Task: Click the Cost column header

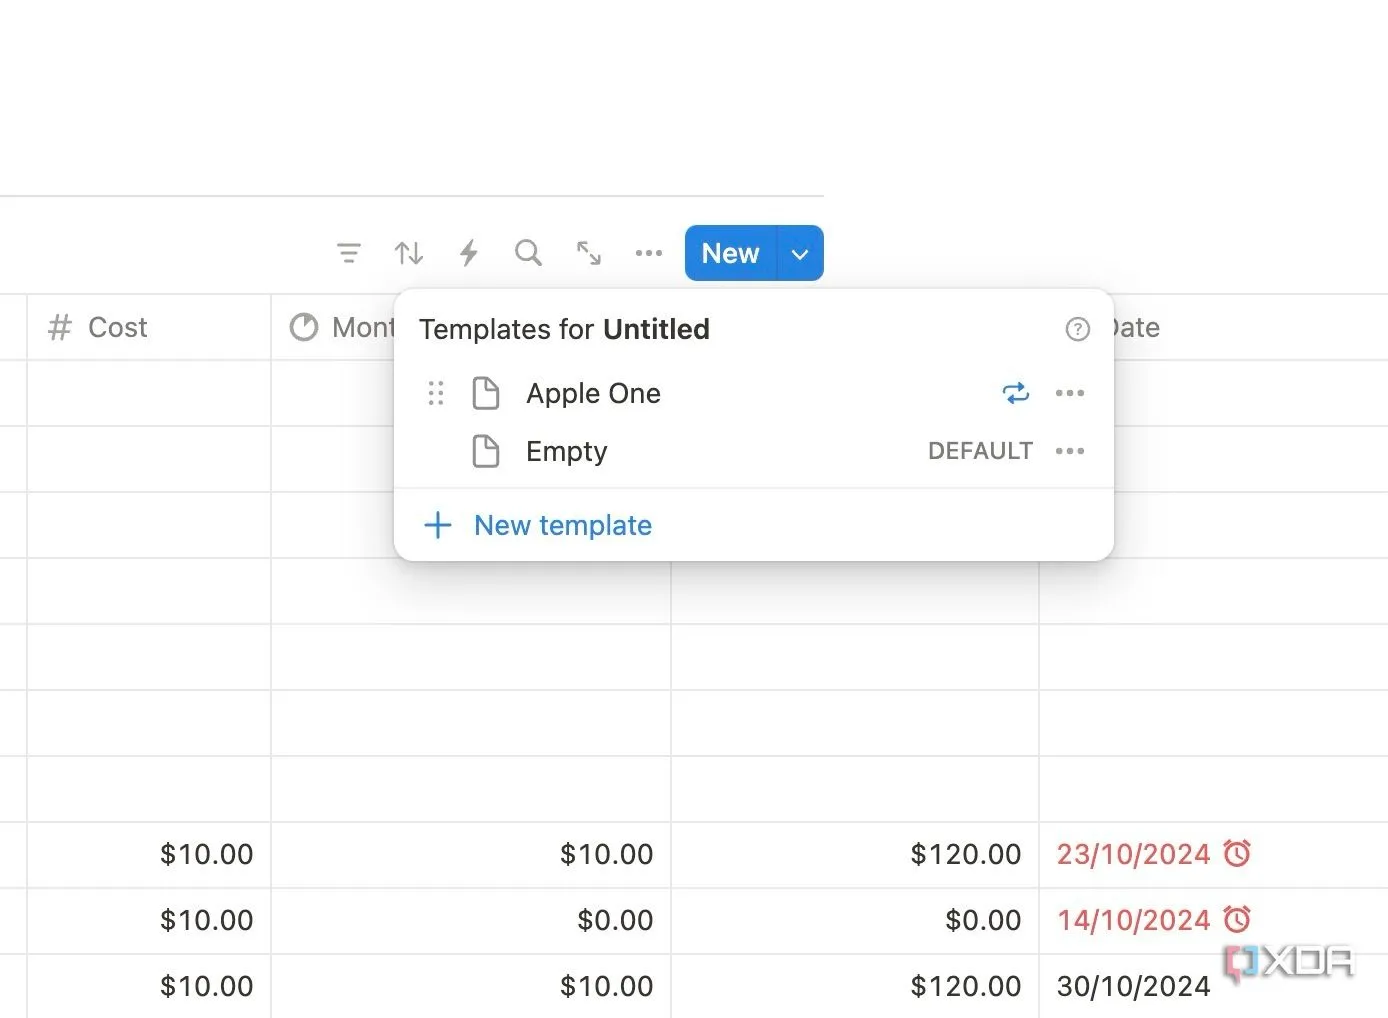Action: coord(117,327)
